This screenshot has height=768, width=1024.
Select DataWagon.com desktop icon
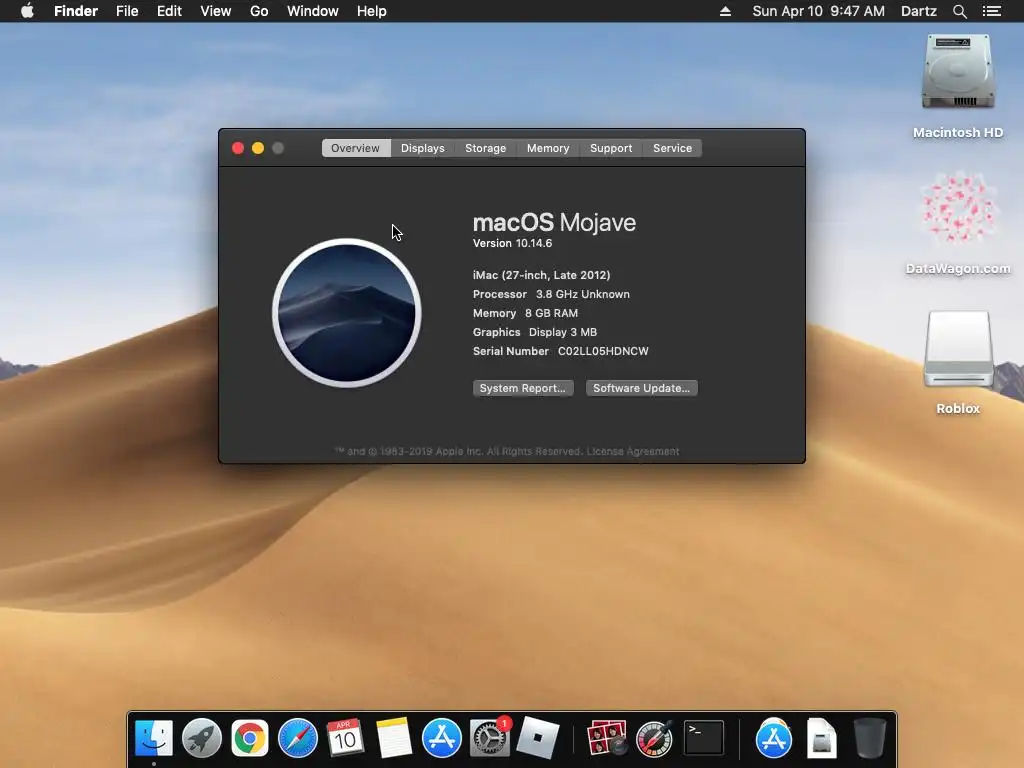coord(958,208)
